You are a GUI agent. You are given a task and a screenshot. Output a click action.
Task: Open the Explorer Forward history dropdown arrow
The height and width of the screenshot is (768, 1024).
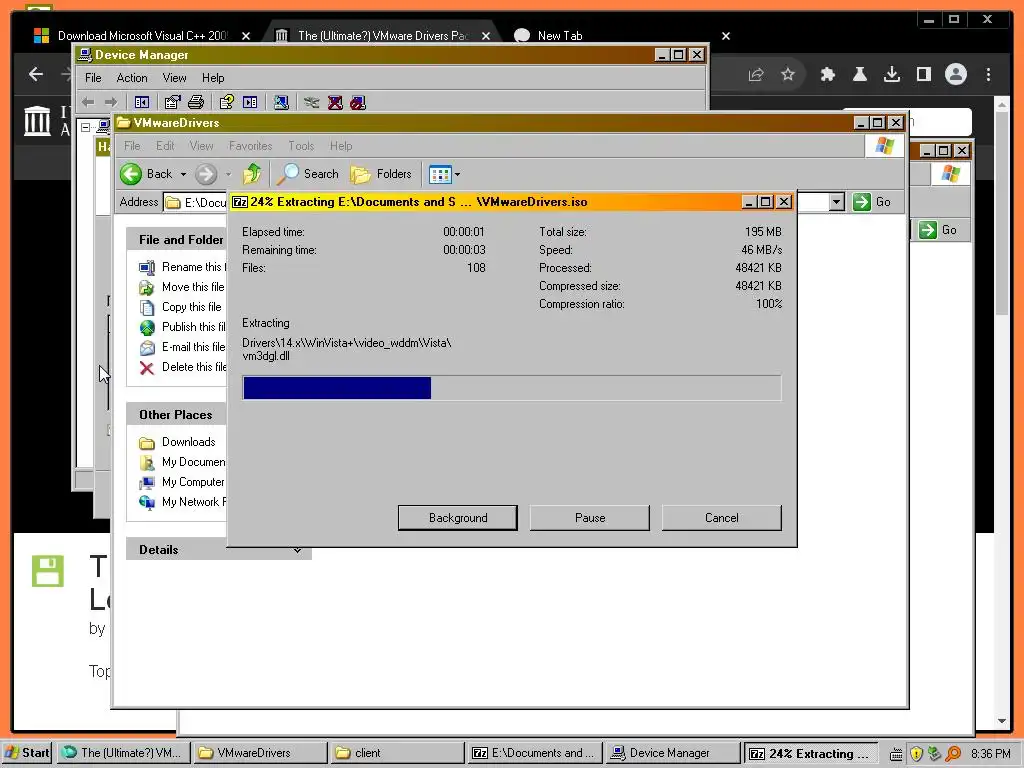228,174
